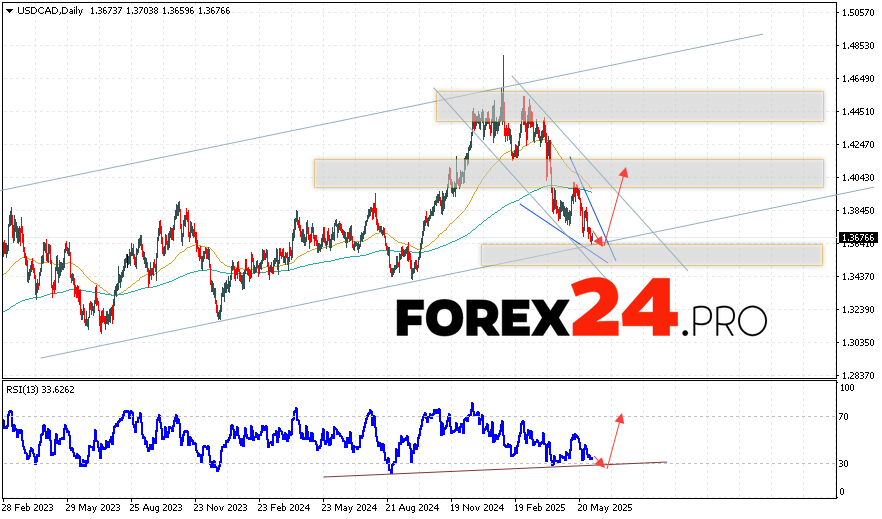
Task: Click the small red arrowhead at price low
Action: (x=599, y=241)
